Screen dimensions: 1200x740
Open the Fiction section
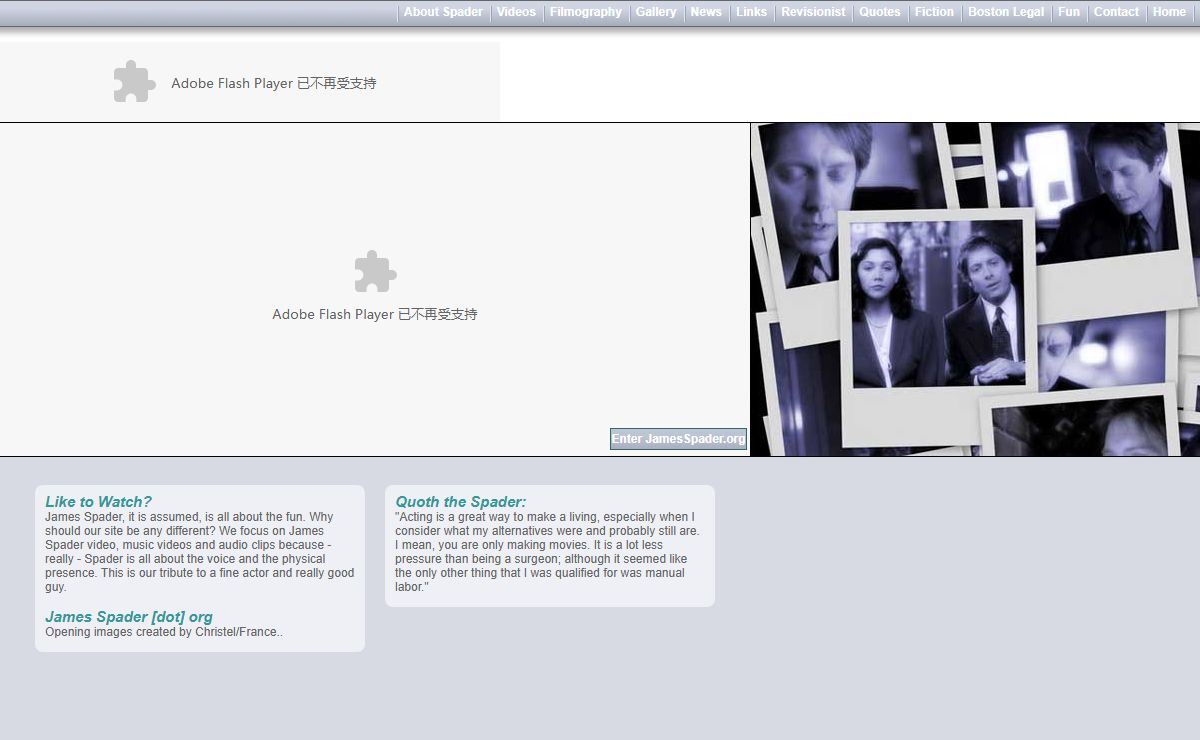[934, 12]
